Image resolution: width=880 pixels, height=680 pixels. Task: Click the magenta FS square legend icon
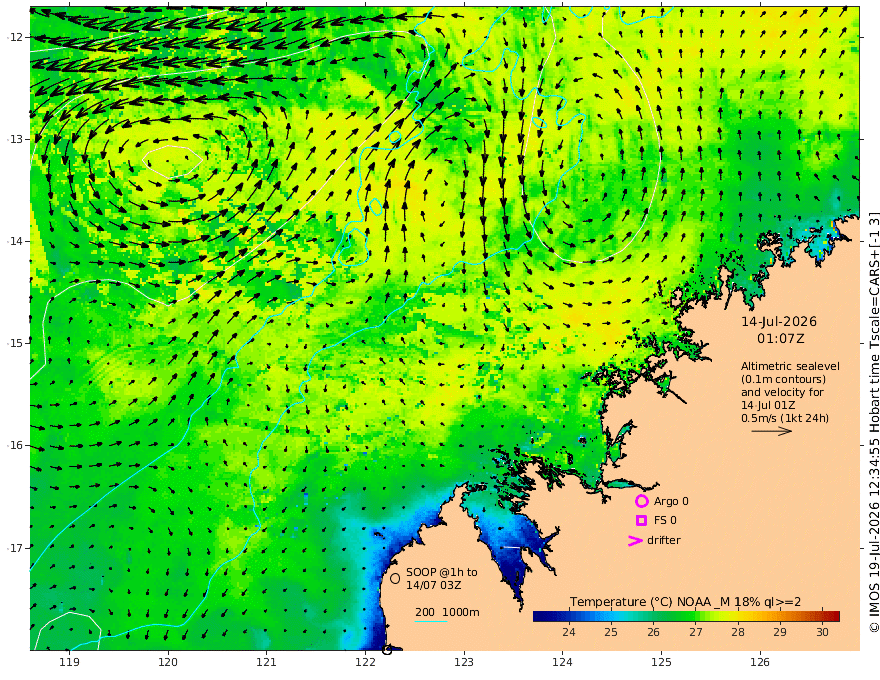click(641, 520)
